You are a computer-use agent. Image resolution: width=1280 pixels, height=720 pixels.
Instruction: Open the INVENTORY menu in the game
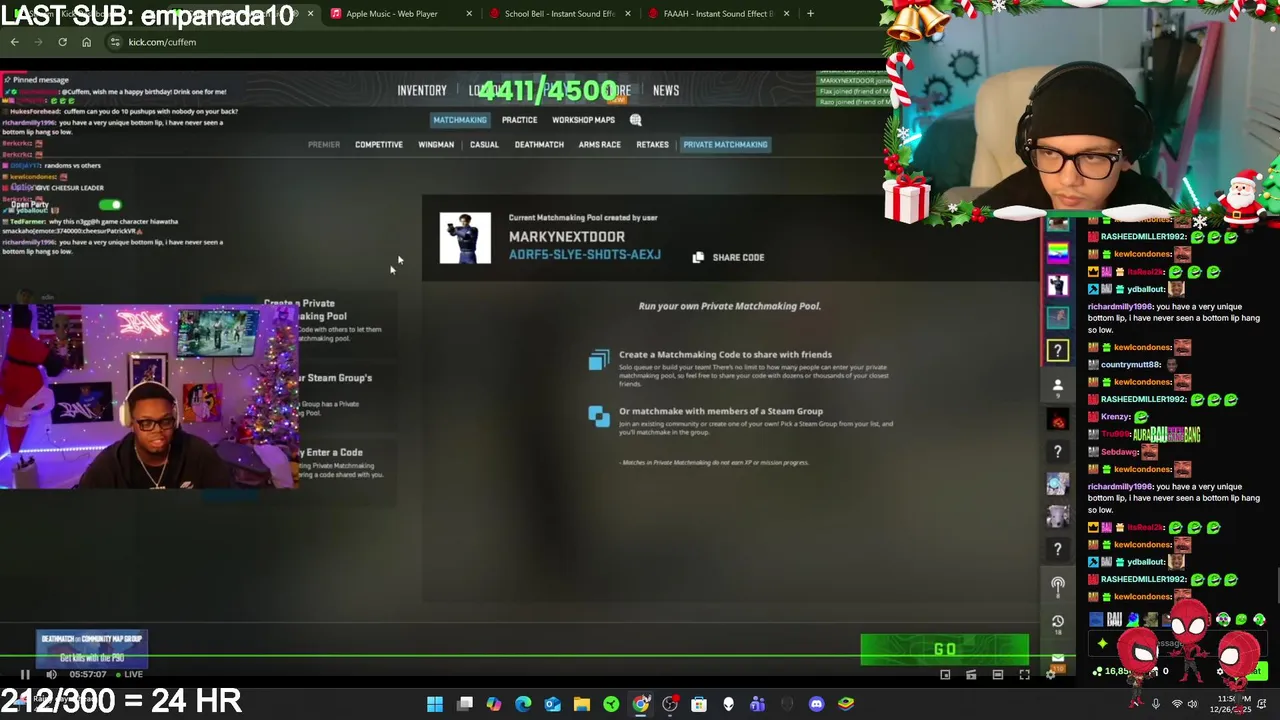pyautogui.click(x=422, y=90)
